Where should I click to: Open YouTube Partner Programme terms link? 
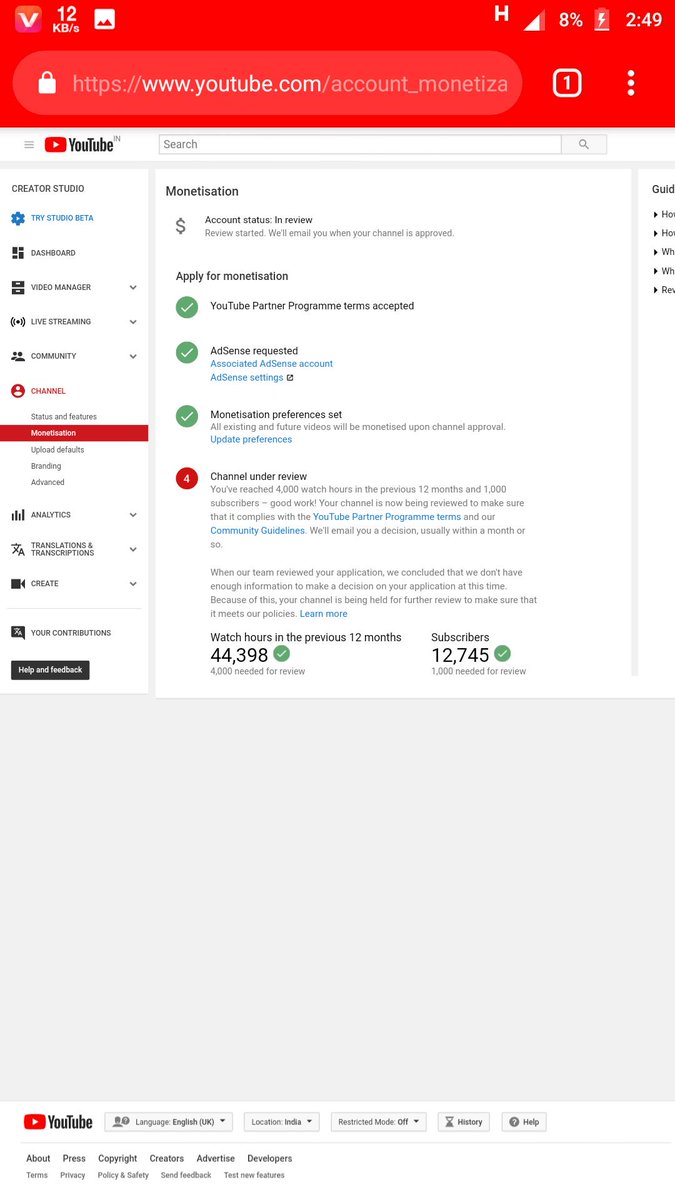[387, 517]
